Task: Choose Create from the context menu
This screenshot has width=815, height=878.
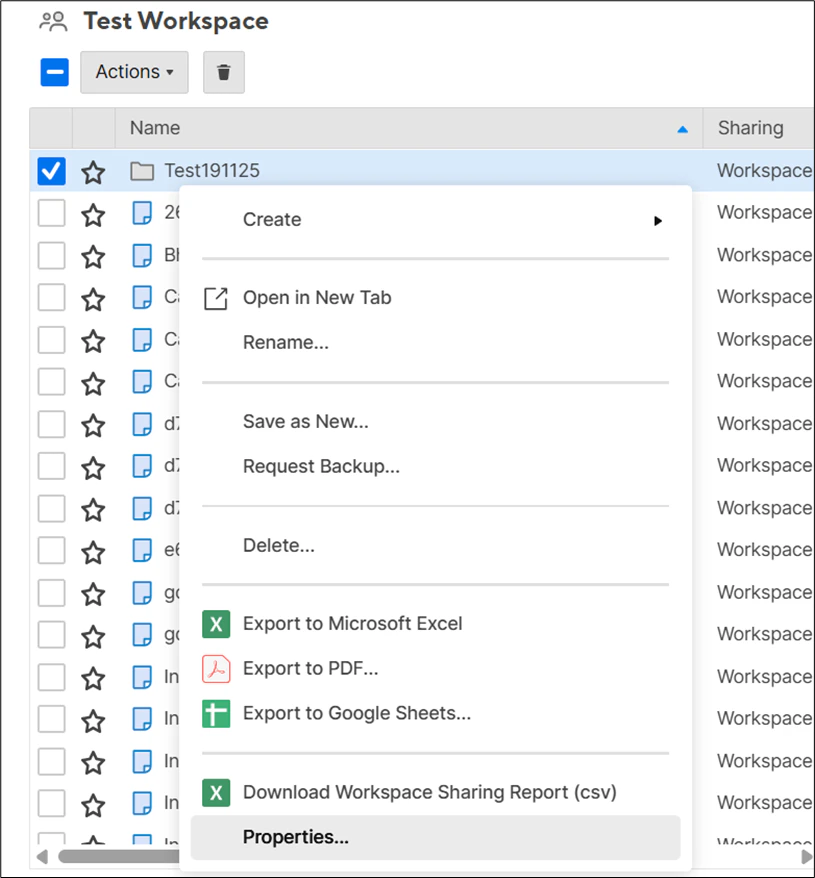Action: coord(436,220)
